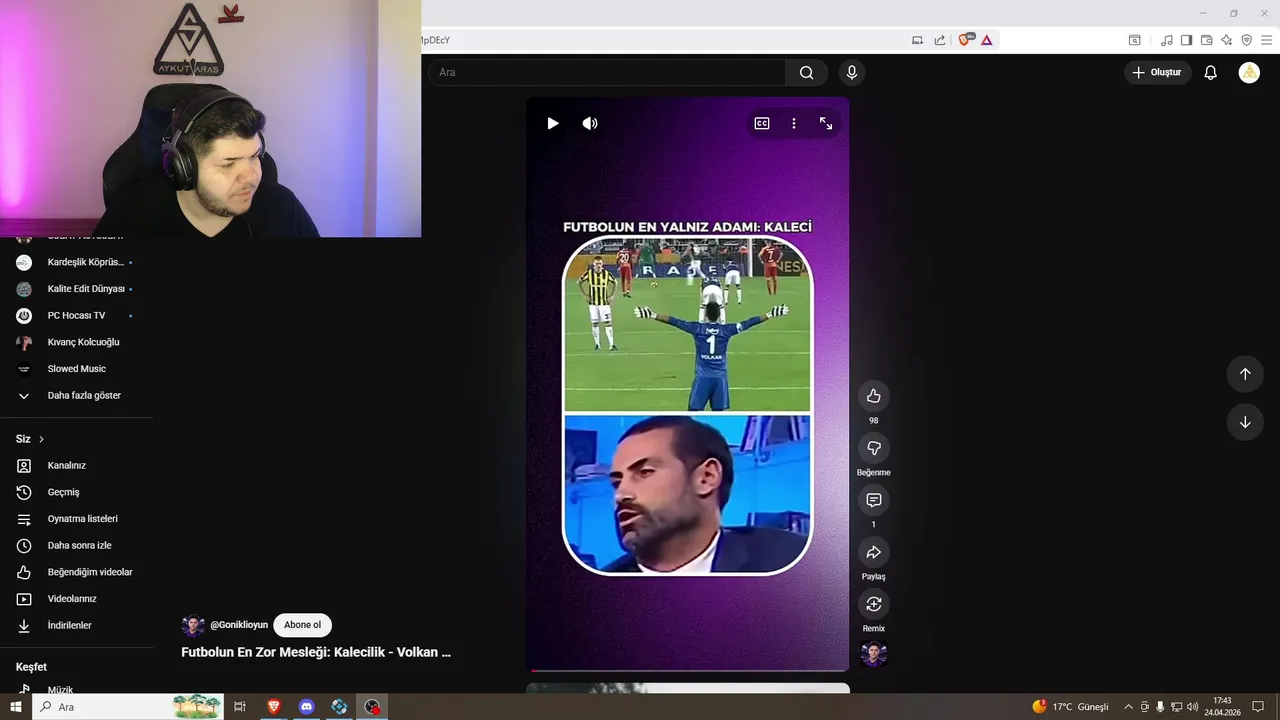Open Brave browser taskbar icon
The image size is (1280, 720).
click(273, 707)
